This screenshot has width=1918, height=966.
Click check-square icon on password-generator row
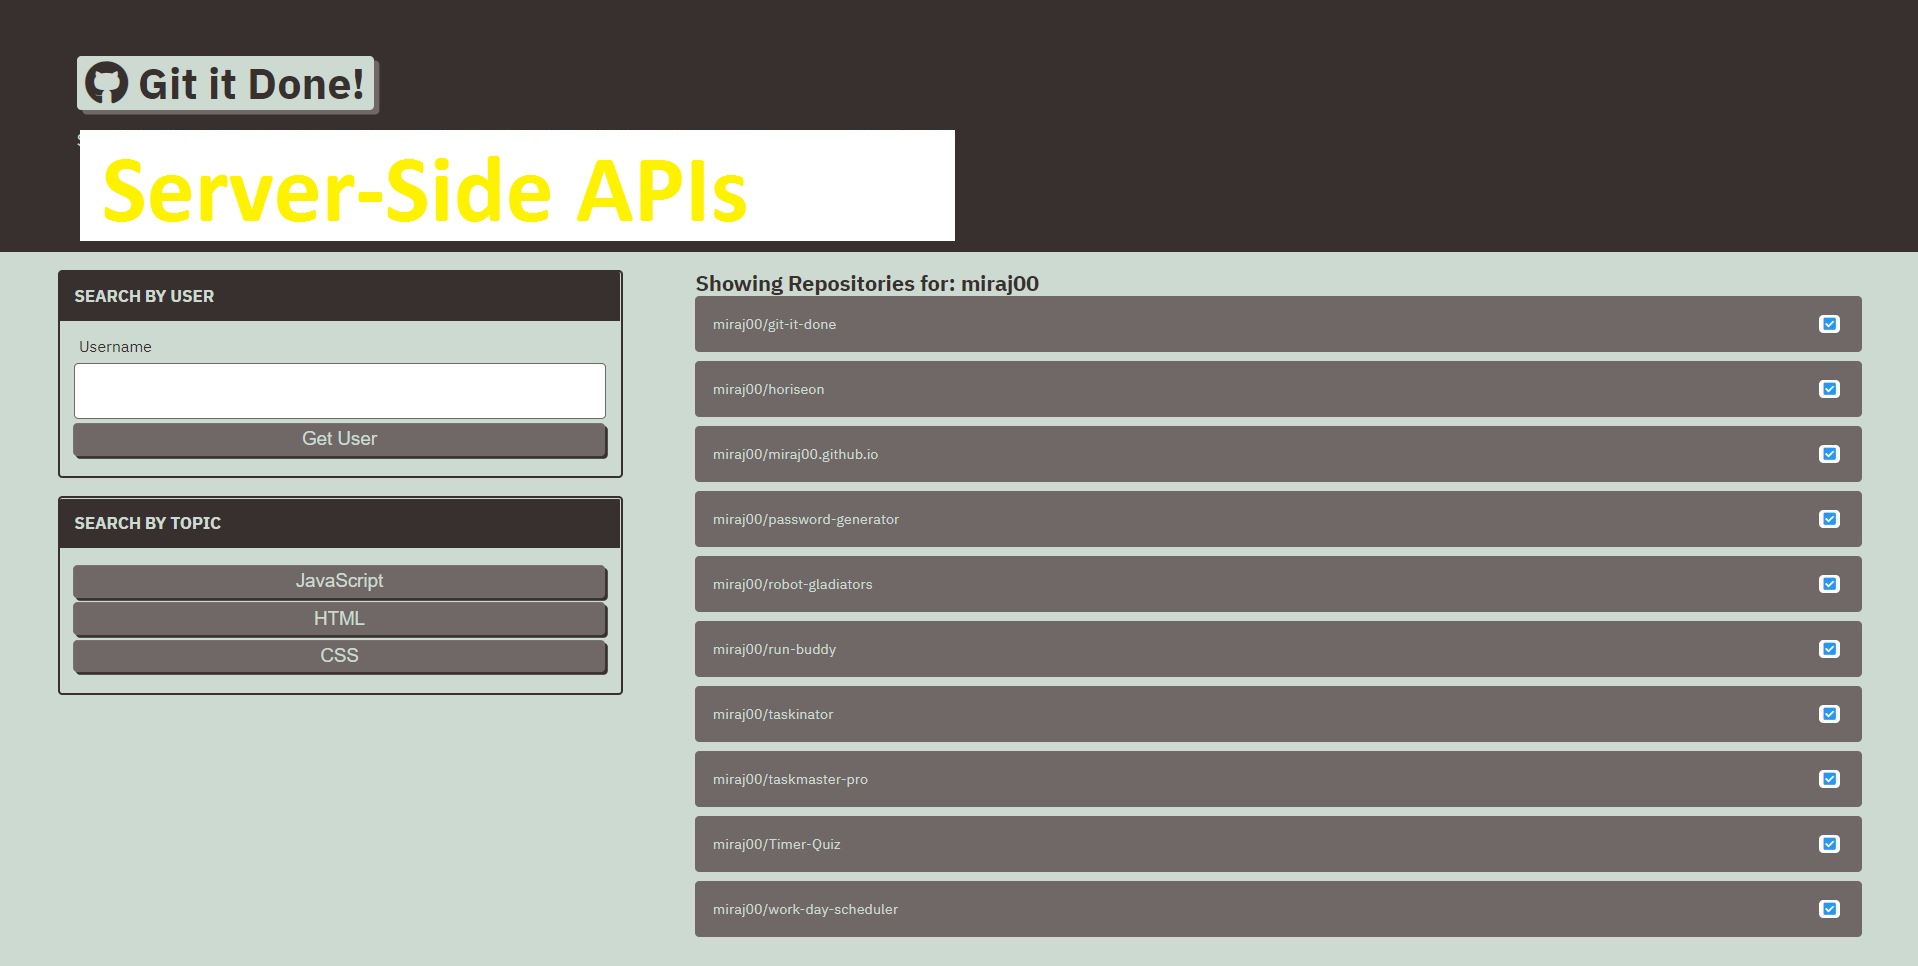[x=1829, y=519]
